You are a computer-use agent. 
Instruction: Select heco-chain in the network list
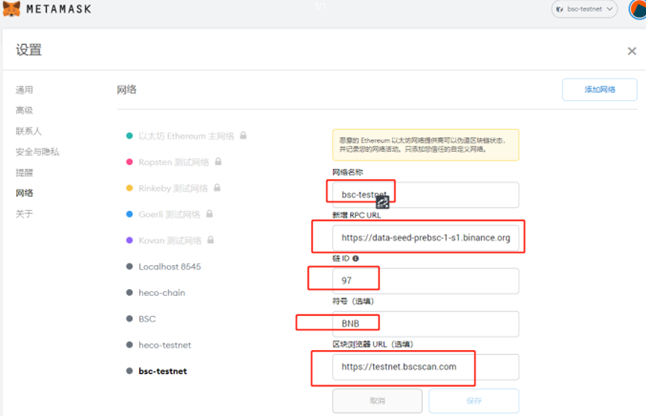click(x=162, y=293)
